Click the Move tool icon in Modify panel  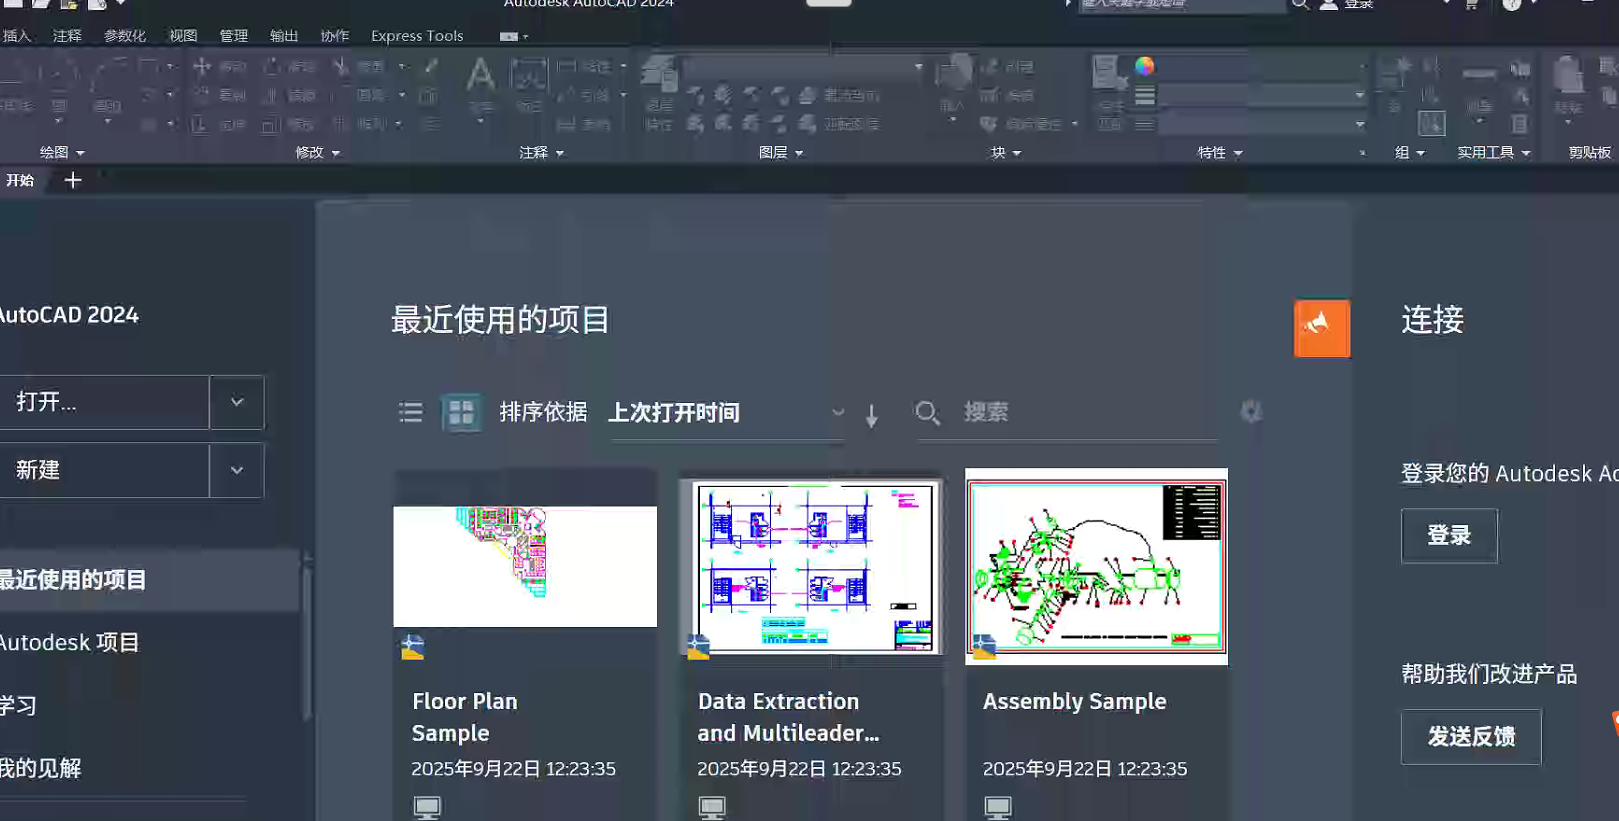[202, 67]
